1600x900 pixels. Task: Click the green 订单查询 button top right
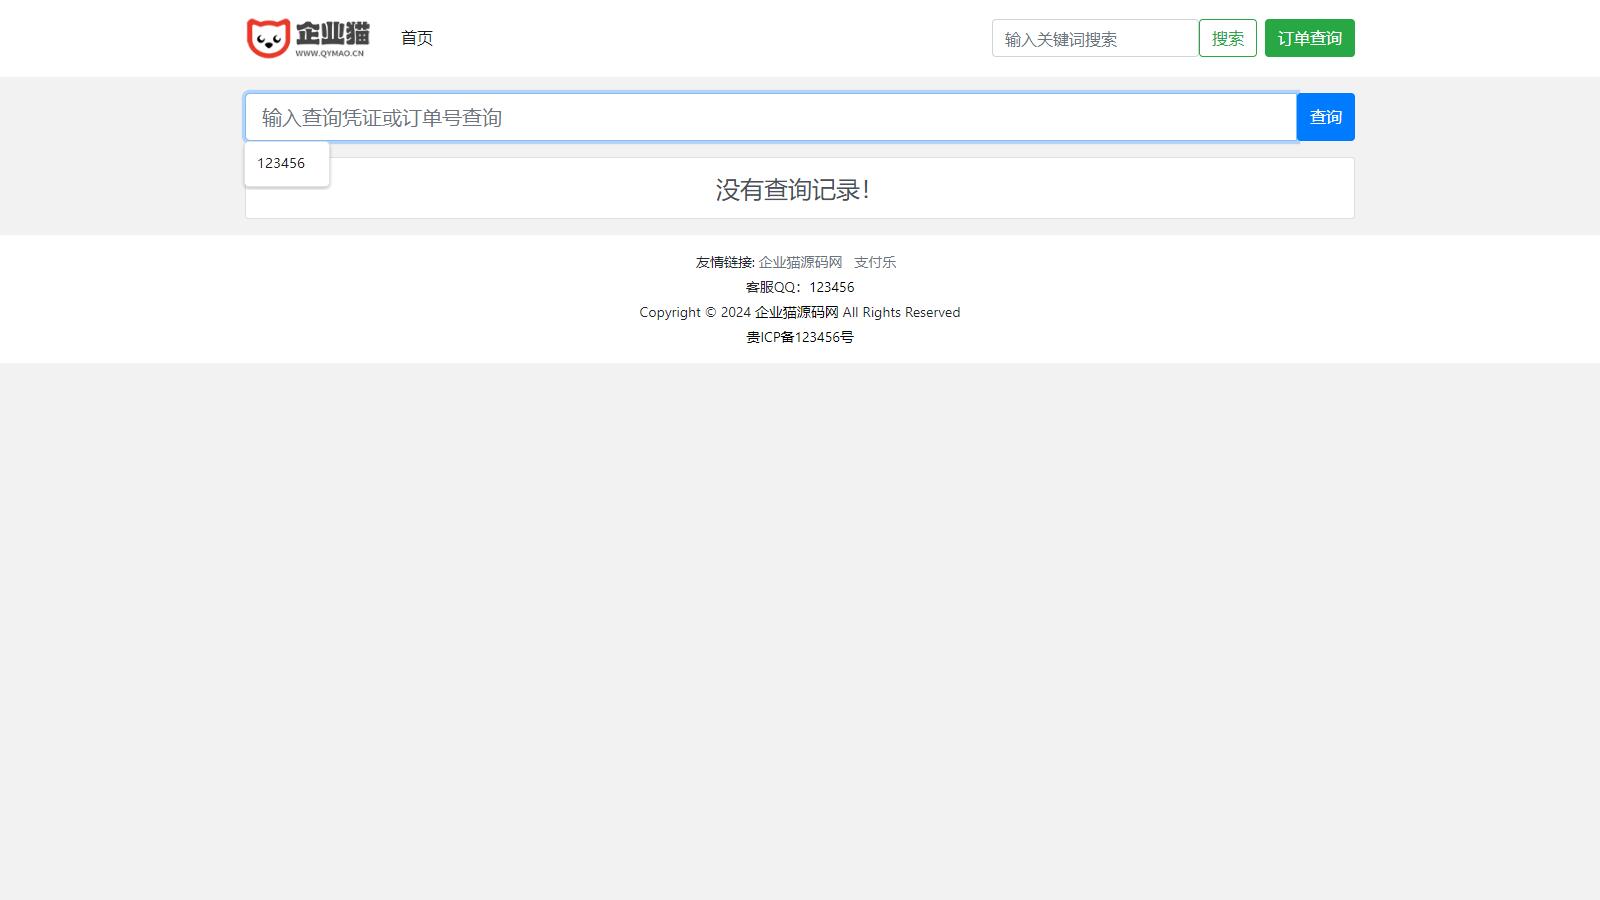click(x=1310, y=38)
